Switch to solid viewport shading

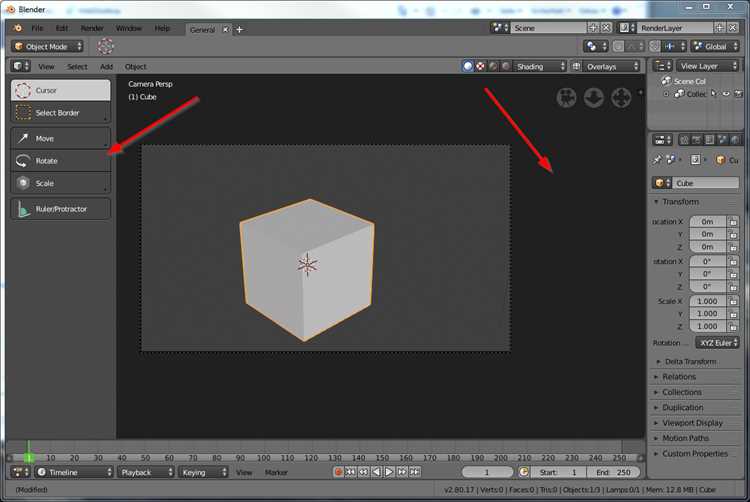click(468, 66)
